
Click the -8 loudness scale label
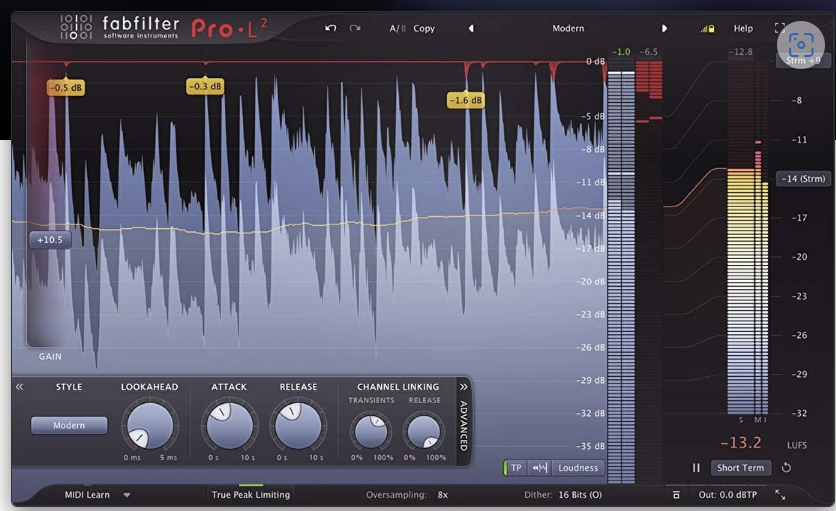coord(797,100)
